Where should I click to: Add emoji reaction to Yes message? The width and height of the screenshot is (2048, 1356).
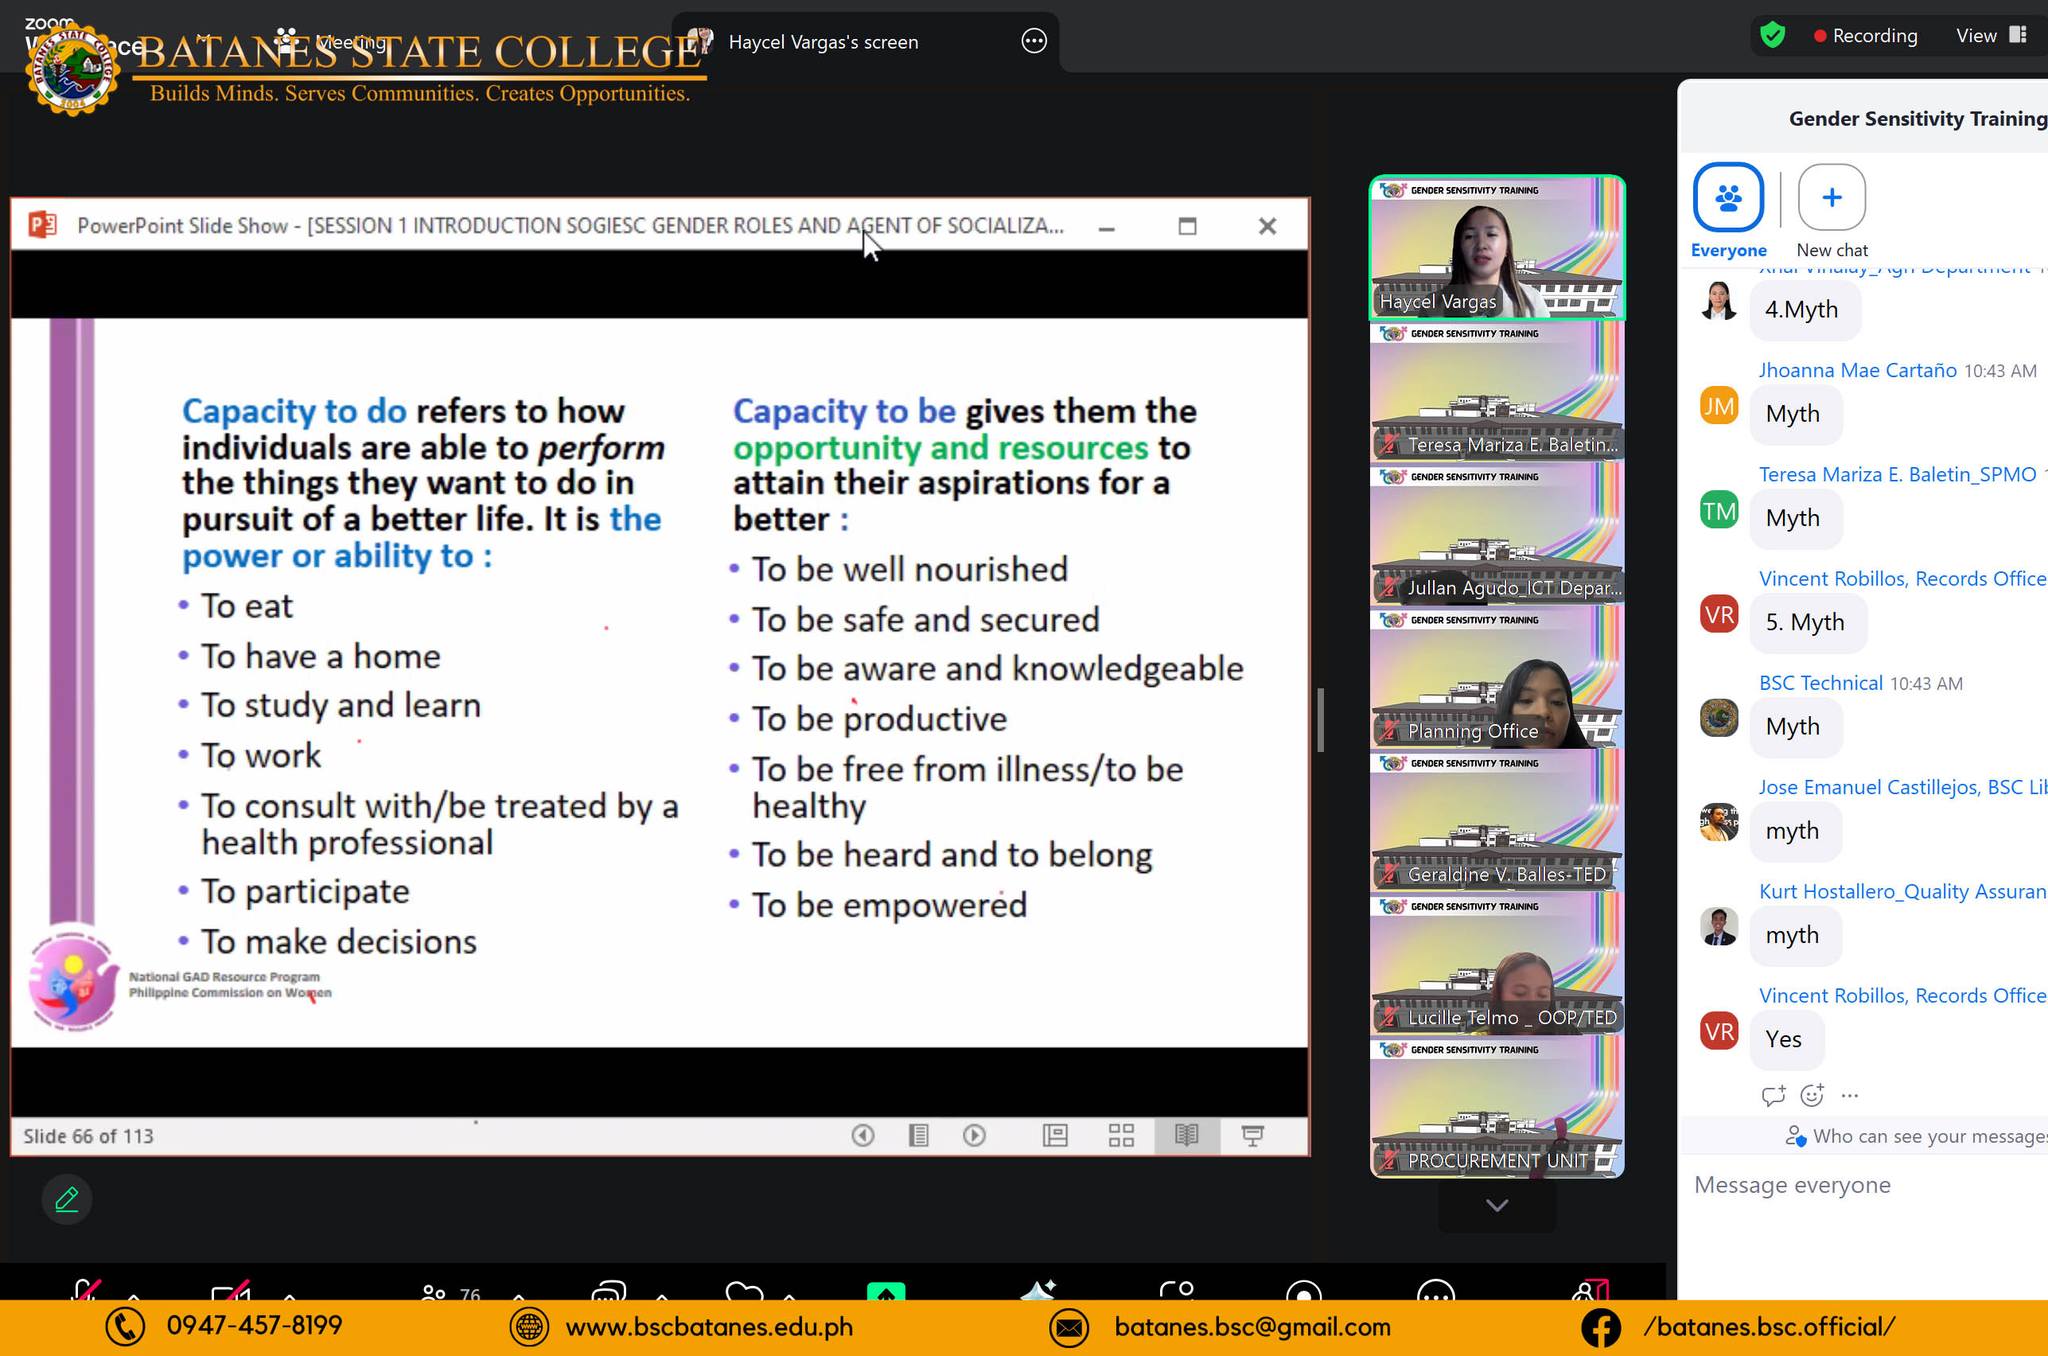pyautogui.click(x=1812, y=1095)
